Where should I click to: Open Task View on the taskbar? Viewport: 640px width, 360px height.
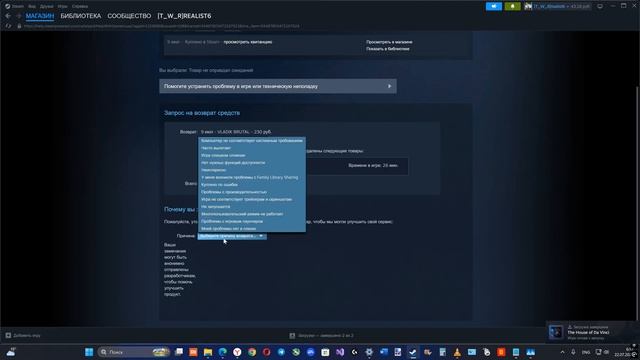[179, 352]
